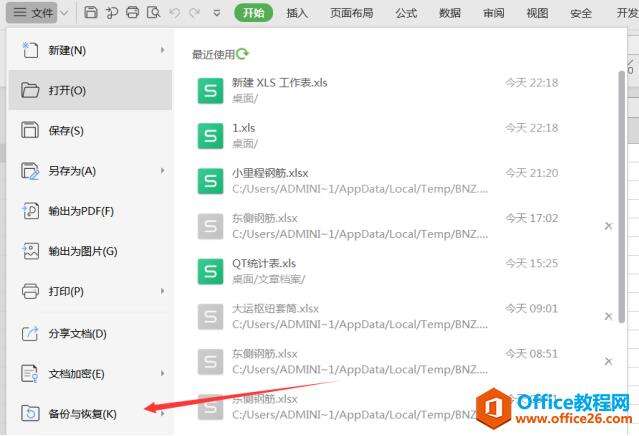The width and height of the screenshot is (639, 436).
Task: Expand the 打印(P) submenu arrow
Action: [x=163, y=291]
